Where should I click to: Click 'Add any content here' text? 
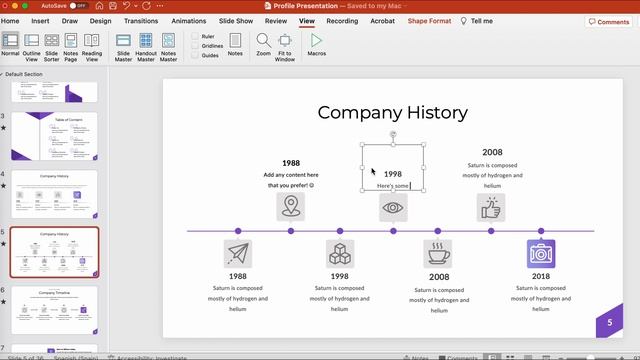click(291, 175)
